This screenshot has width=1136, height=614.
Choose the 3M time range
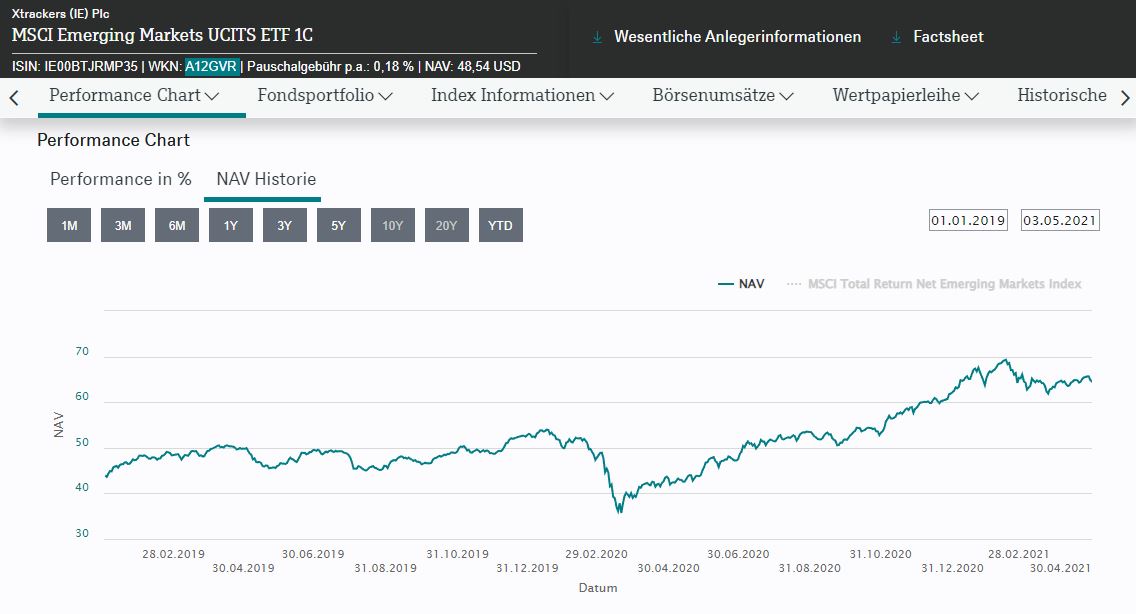click(123, 225)
